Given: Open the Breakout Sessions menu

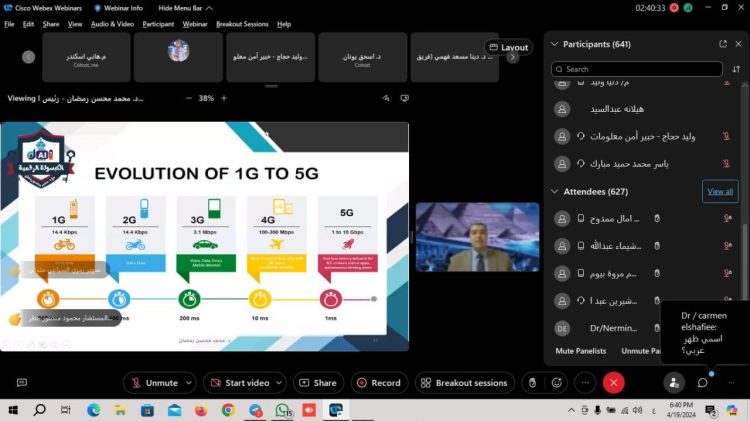Looking at the screenshot, I should coord(242,24).
